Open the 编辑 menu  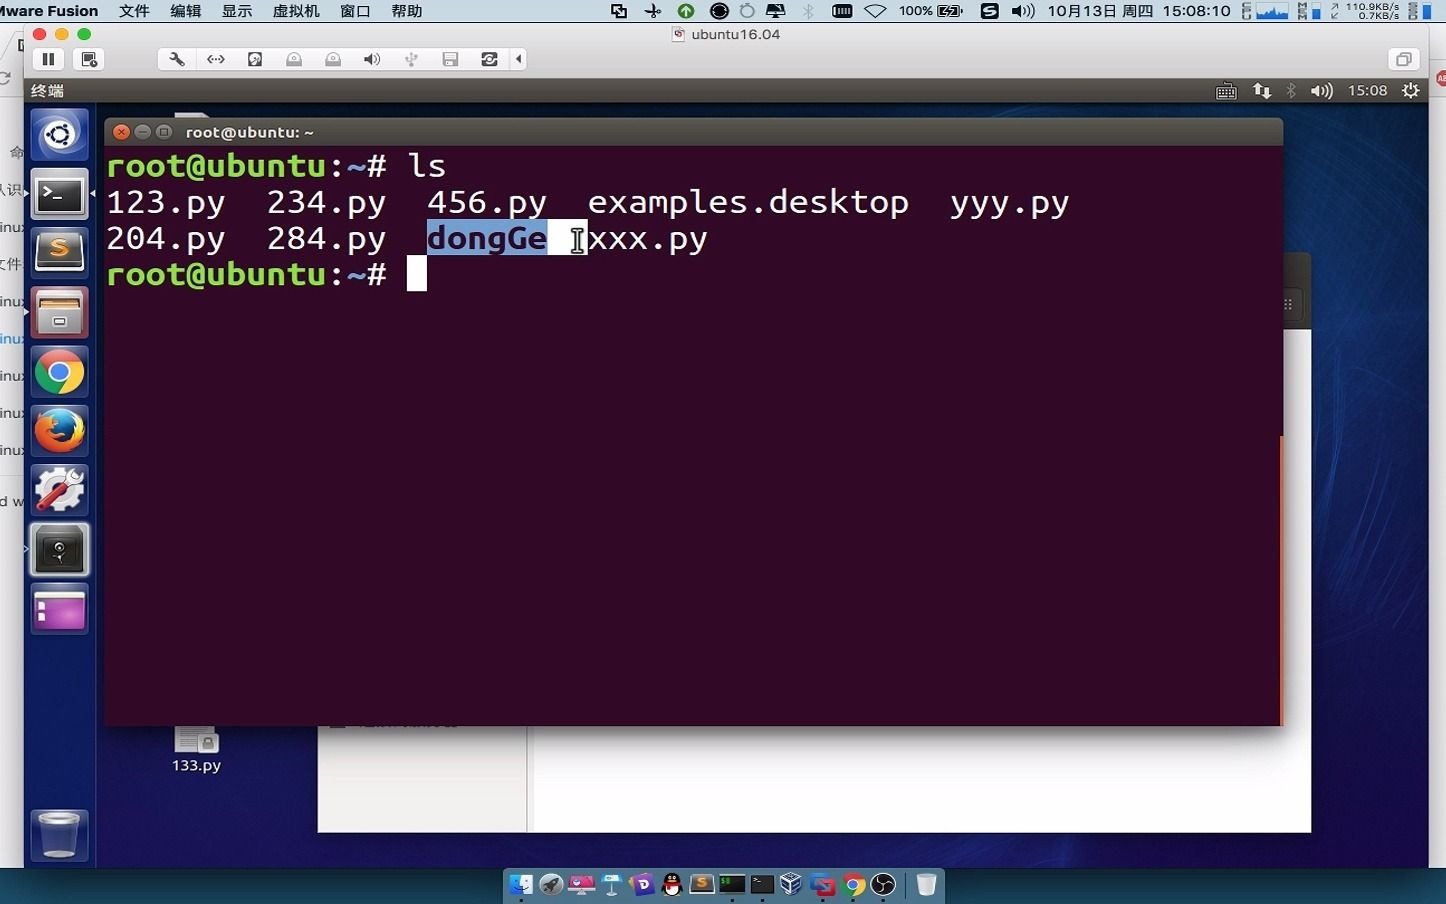point(186,11)
